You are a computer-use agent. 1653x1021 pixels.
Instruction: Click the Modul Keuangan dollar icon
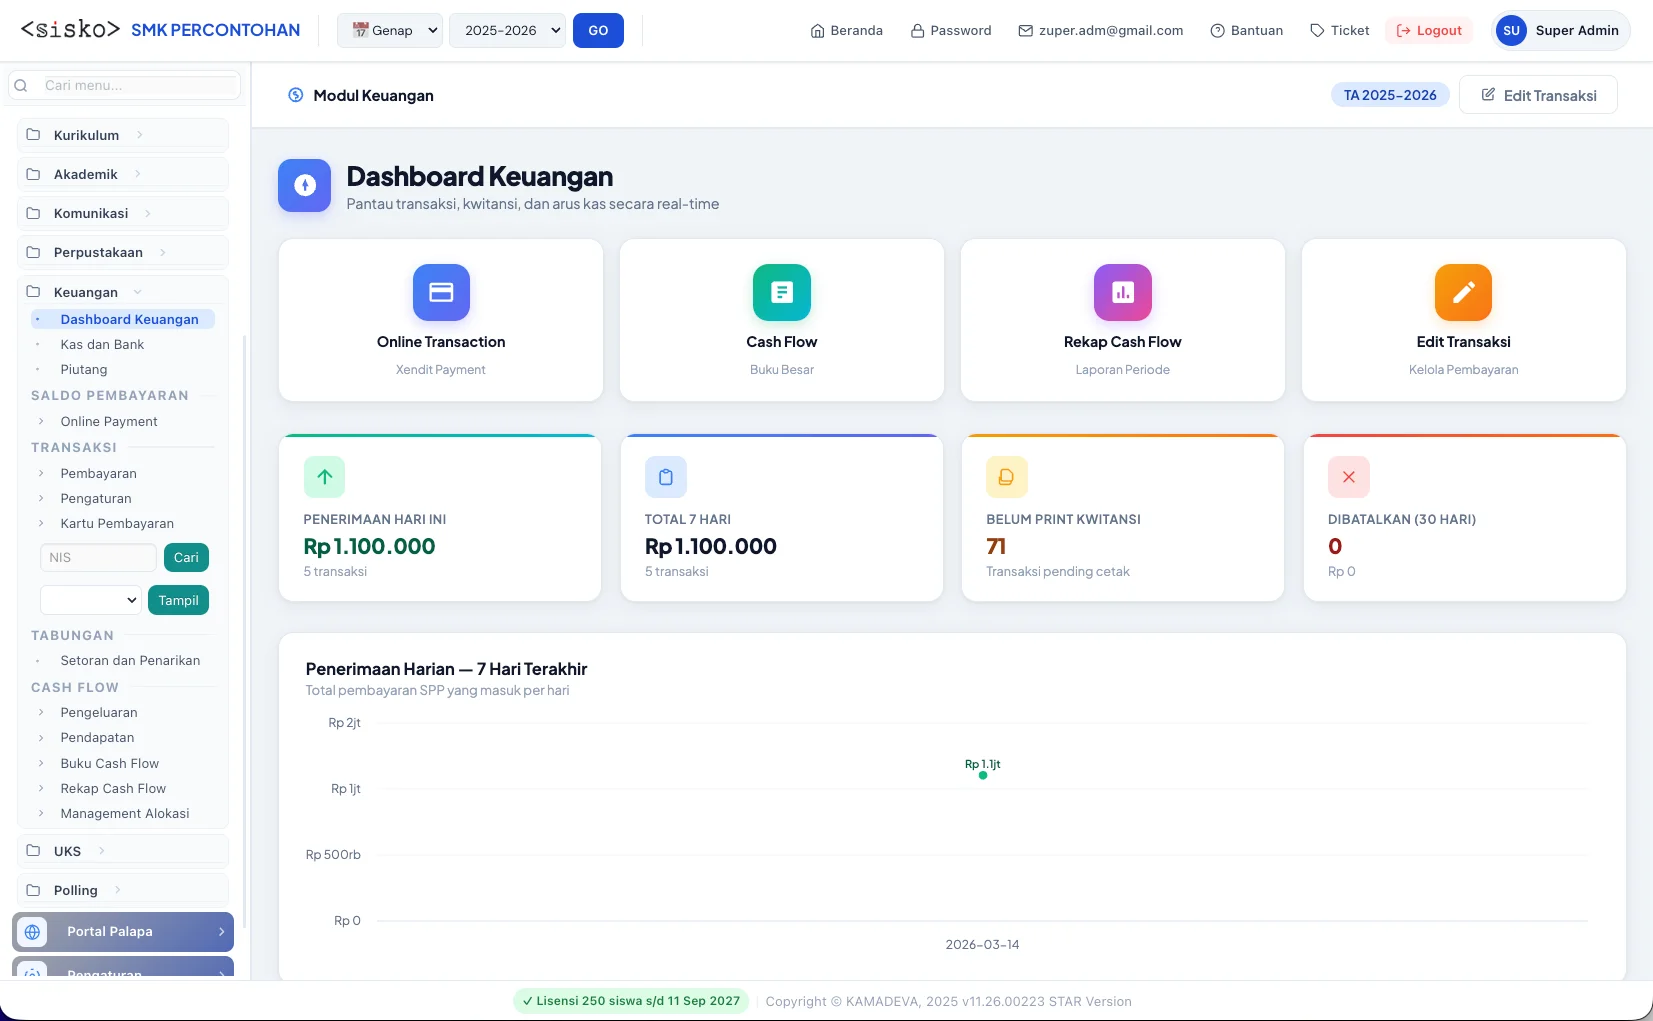click(296, 95)
